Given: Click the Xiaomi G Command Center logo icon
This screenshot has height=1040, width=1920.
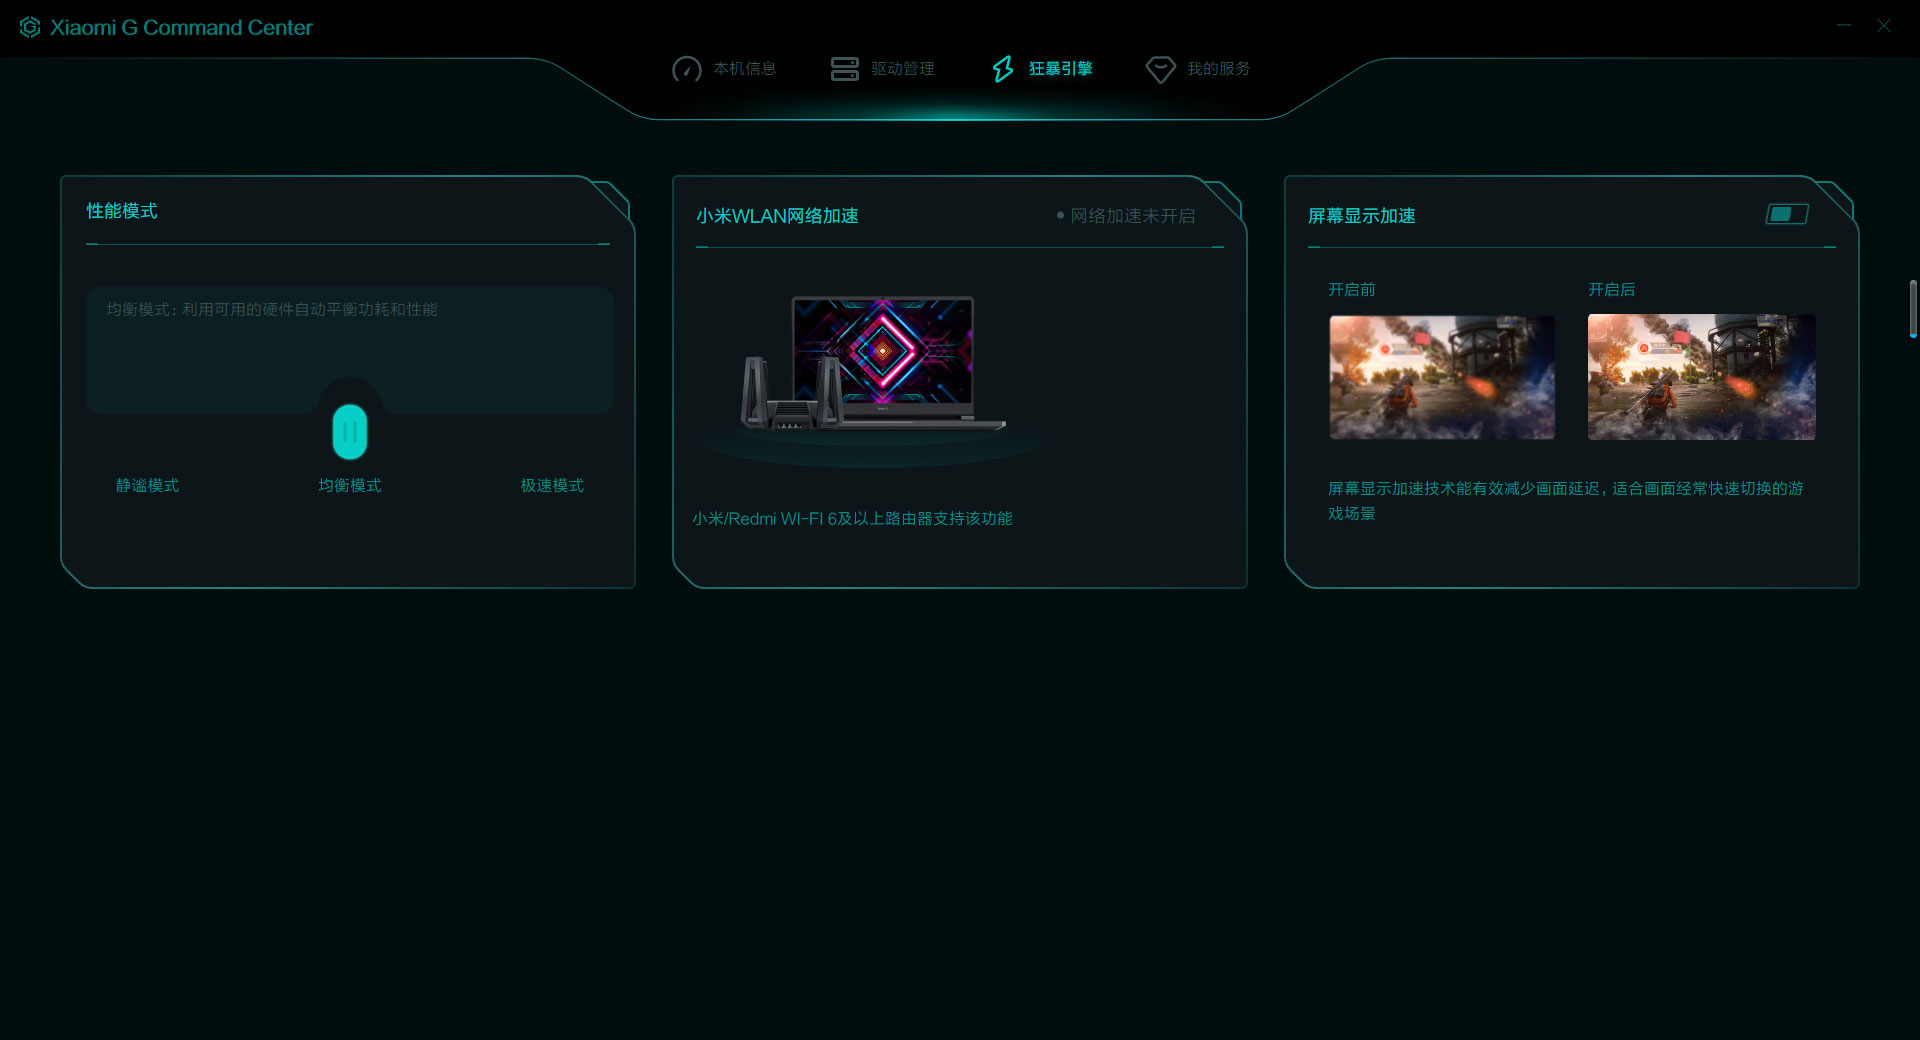Looking at the screenshot, I should (x=30, y=27).
